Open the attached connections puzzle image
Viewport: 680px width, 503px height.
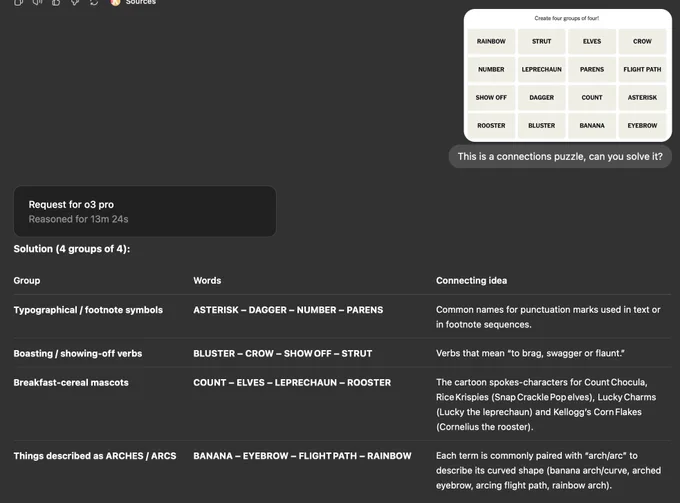(568, 75)
